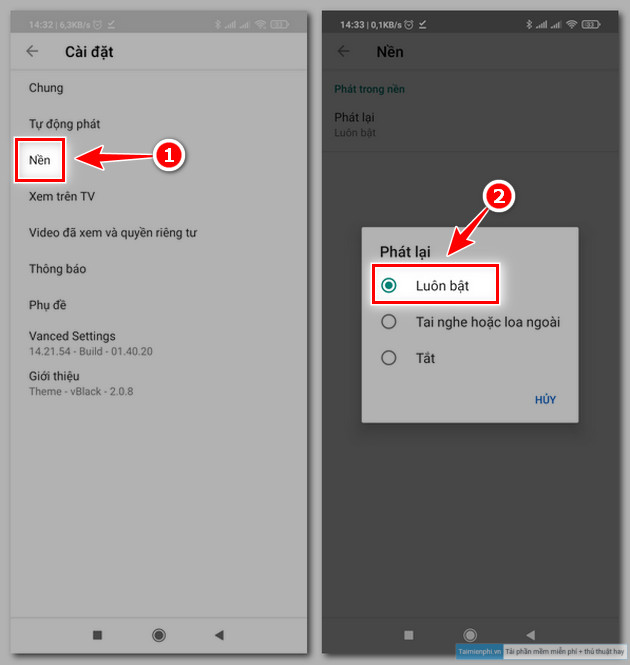Open the Giới thiệu entry

click(159, 383)
